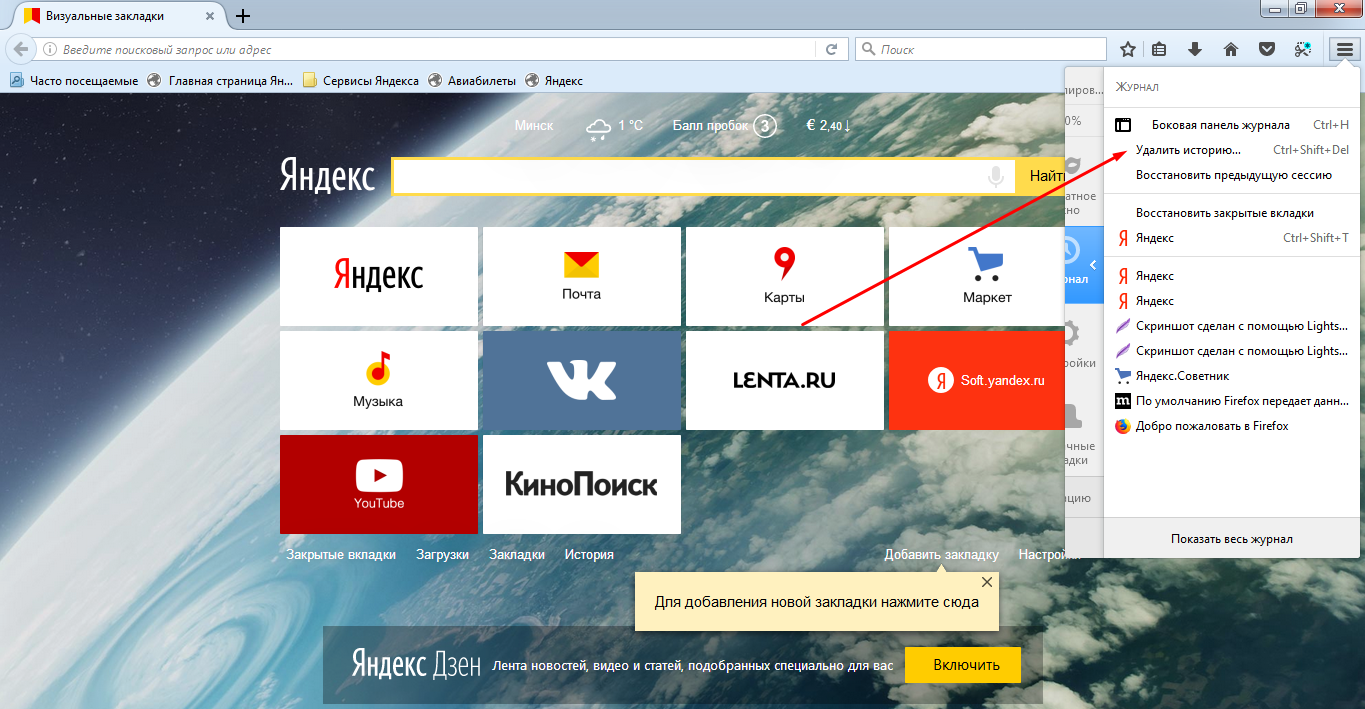Viewport: 1365px width, 709px height.
Task: Open the Почта tile
Action: 582,276
